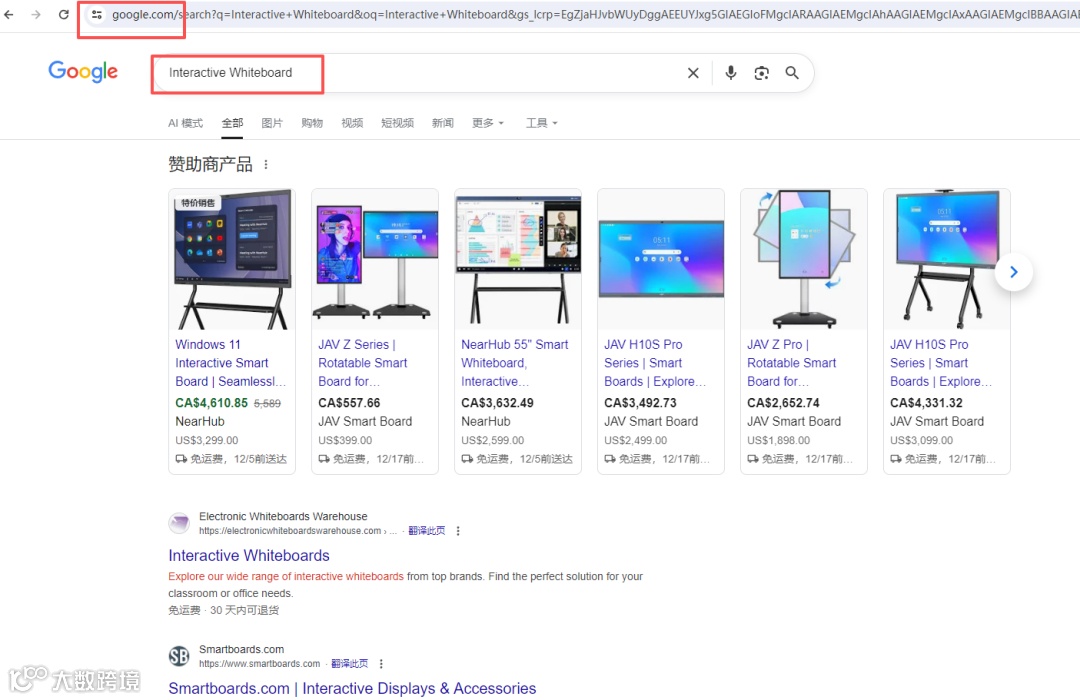
Task: Open Windows 11 Smart Board product image
Action: [232, 259]
